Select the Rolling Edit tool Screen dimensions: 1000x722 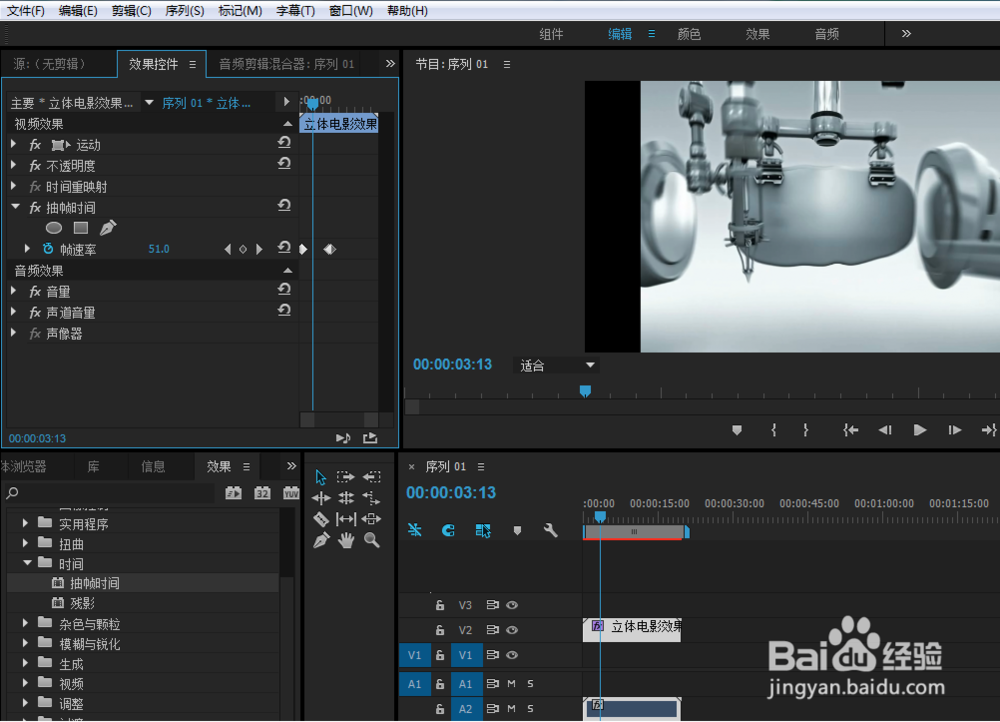[346, 498]
